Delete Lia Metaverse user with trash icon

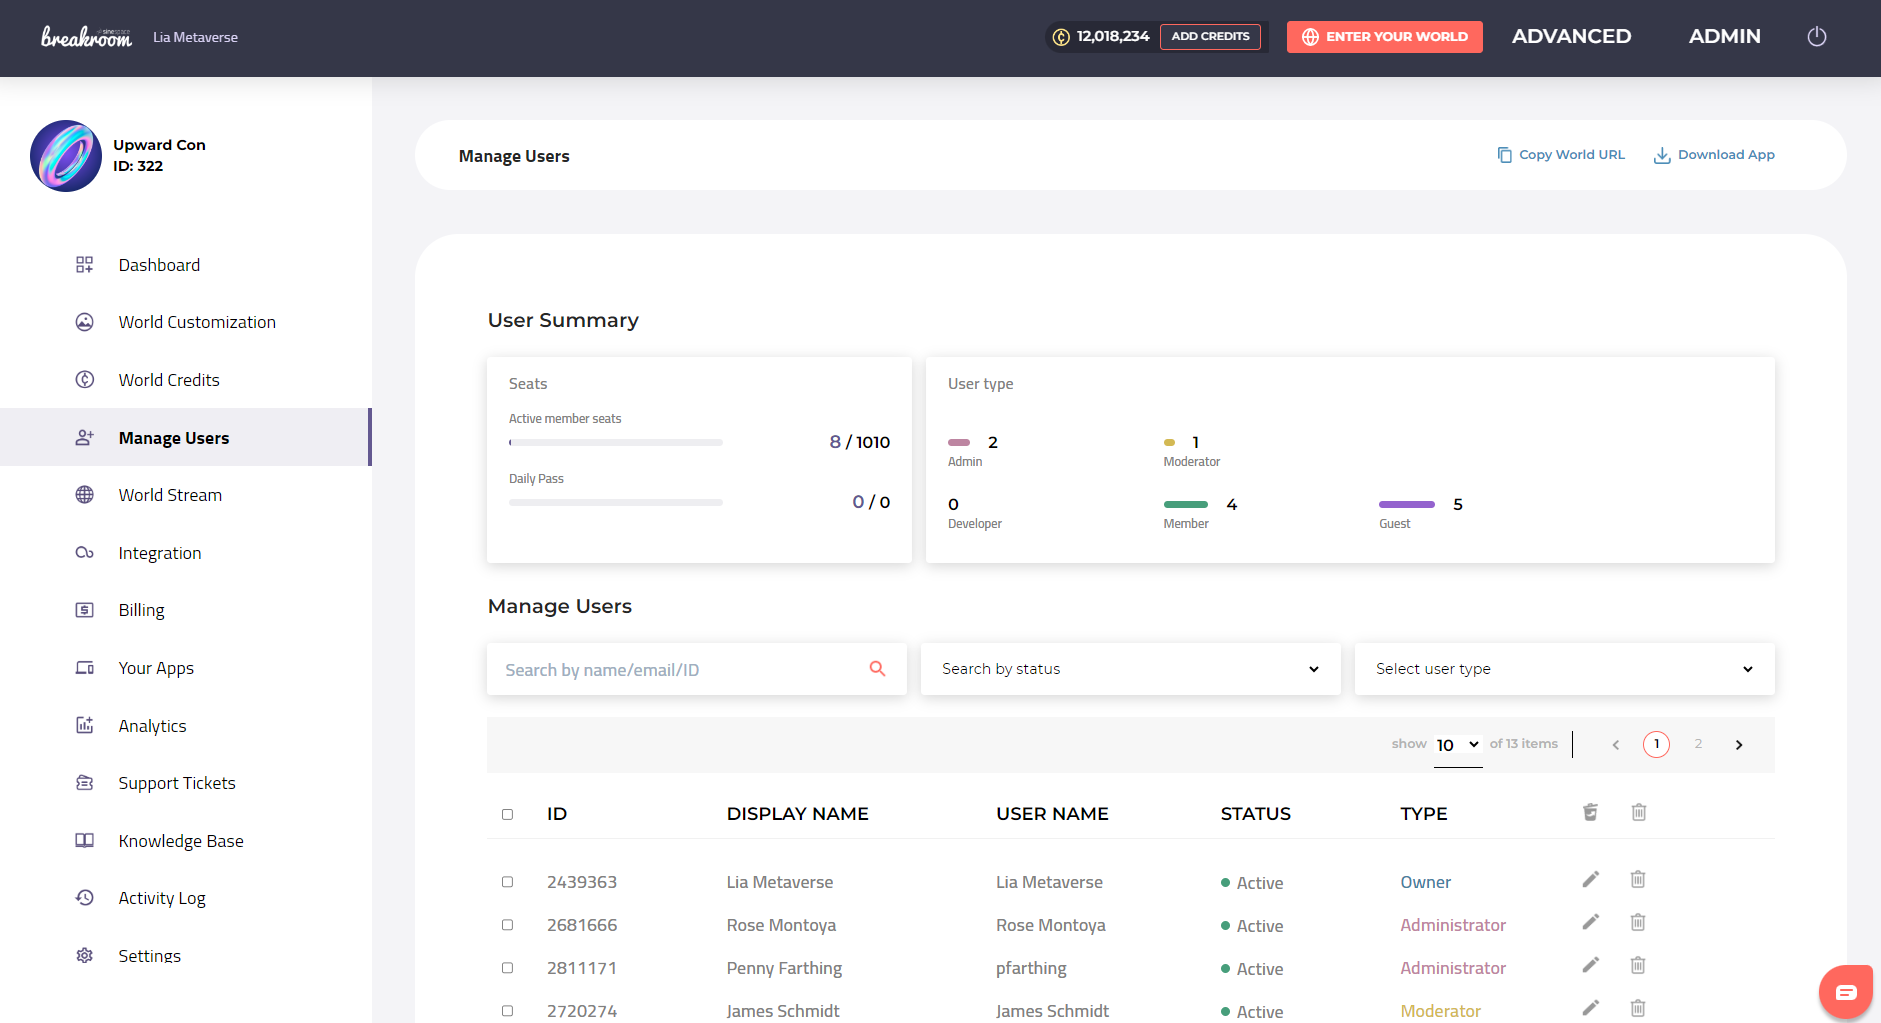[1638, 879]
